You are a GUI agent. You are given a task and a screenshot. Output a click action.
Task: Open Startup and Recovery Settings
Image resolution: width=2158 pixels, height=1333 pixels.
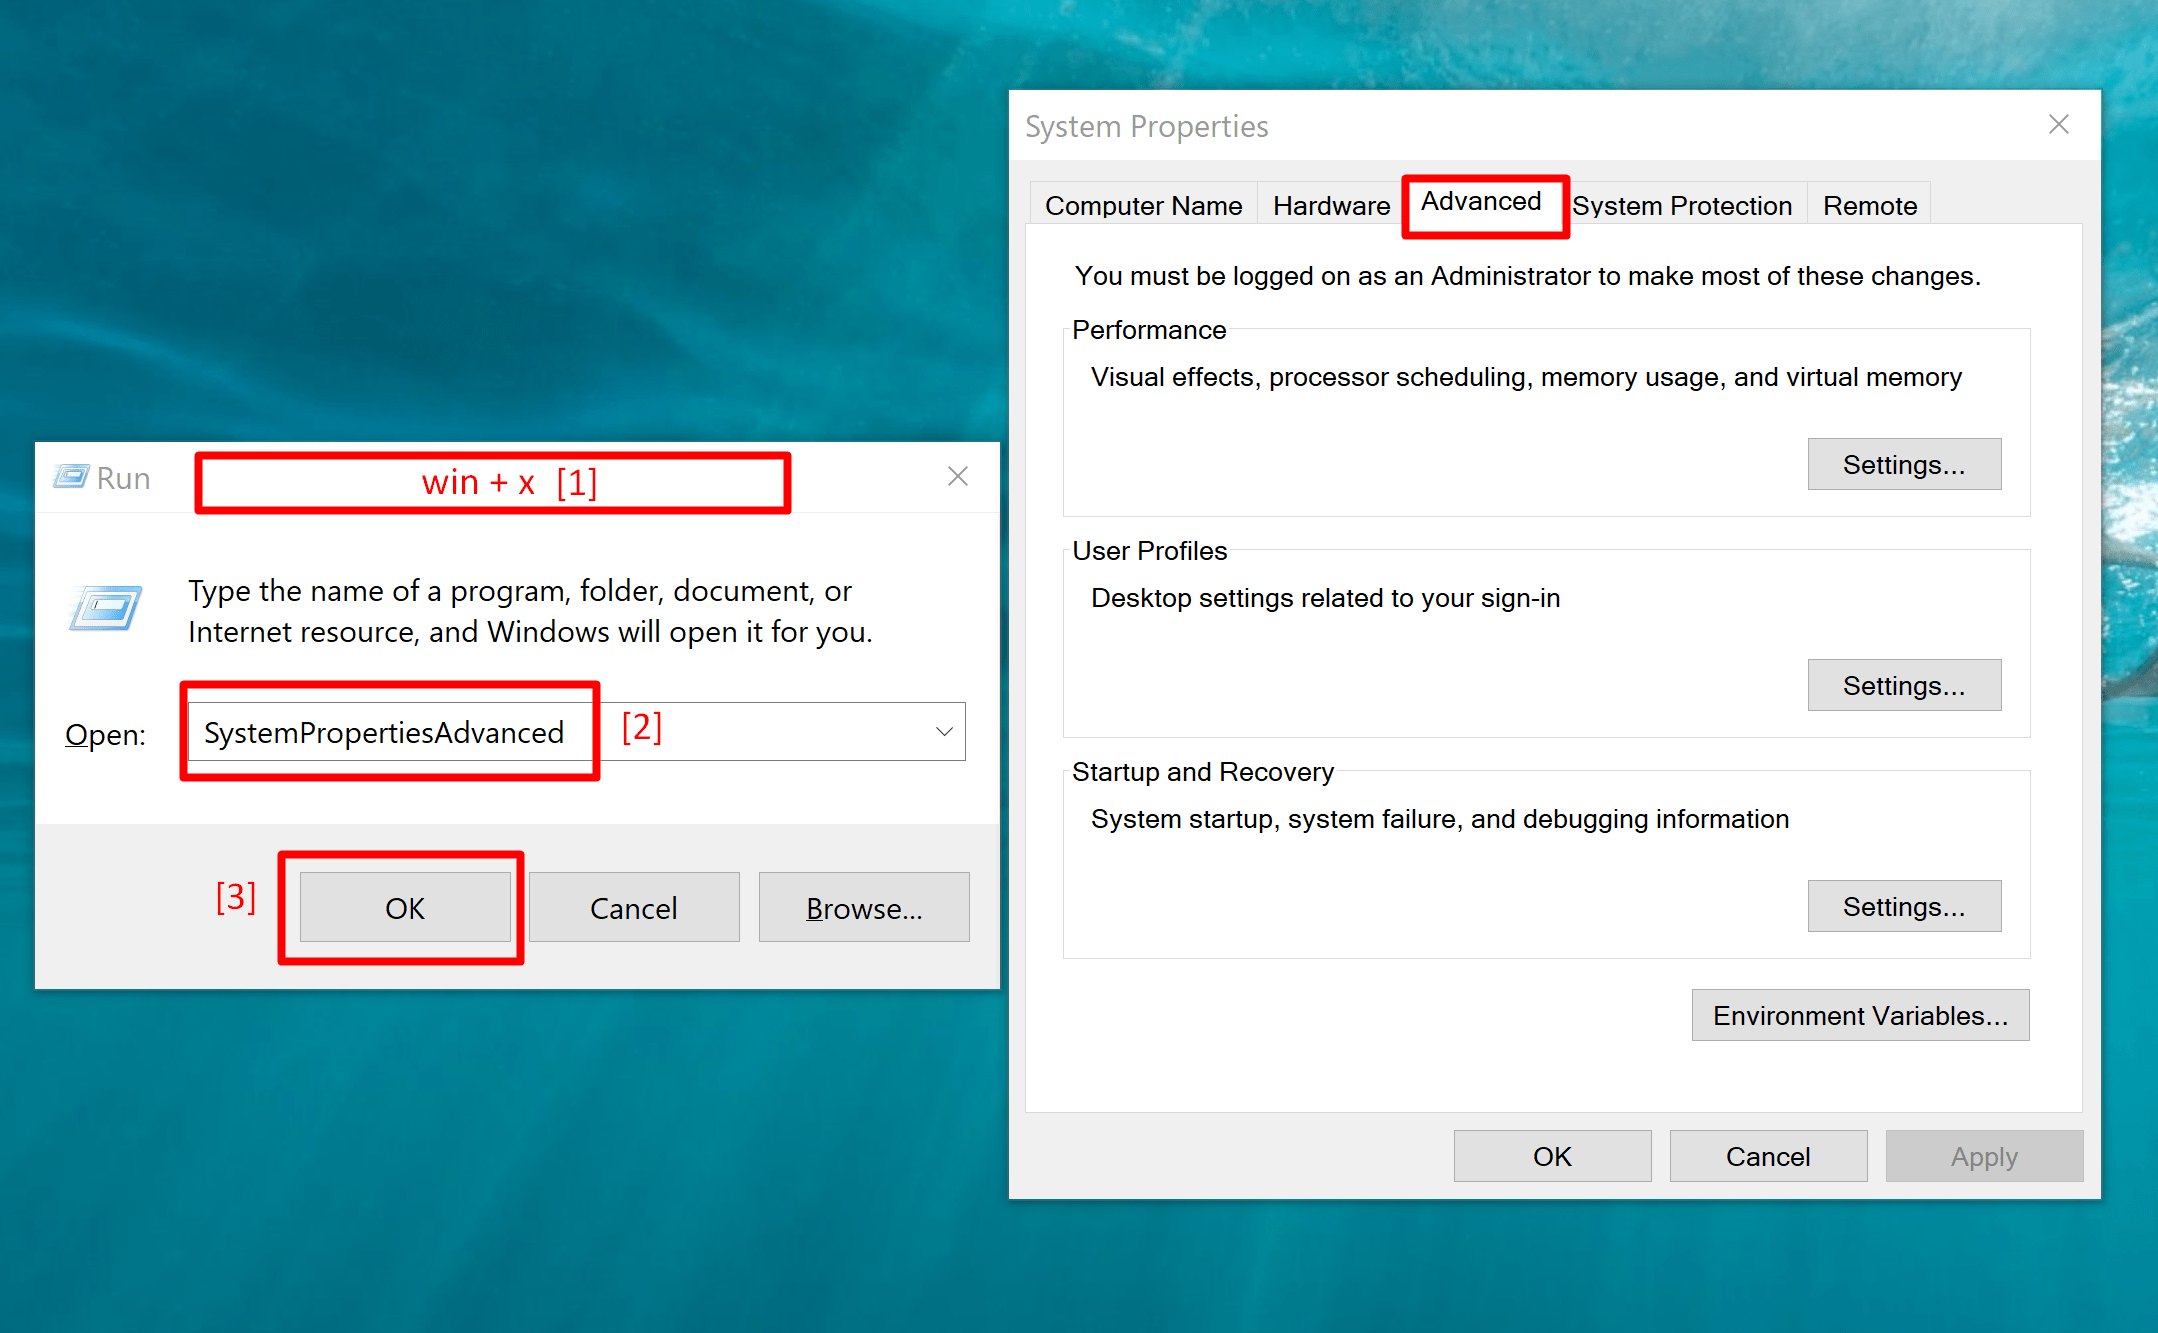click(1903, 907)
